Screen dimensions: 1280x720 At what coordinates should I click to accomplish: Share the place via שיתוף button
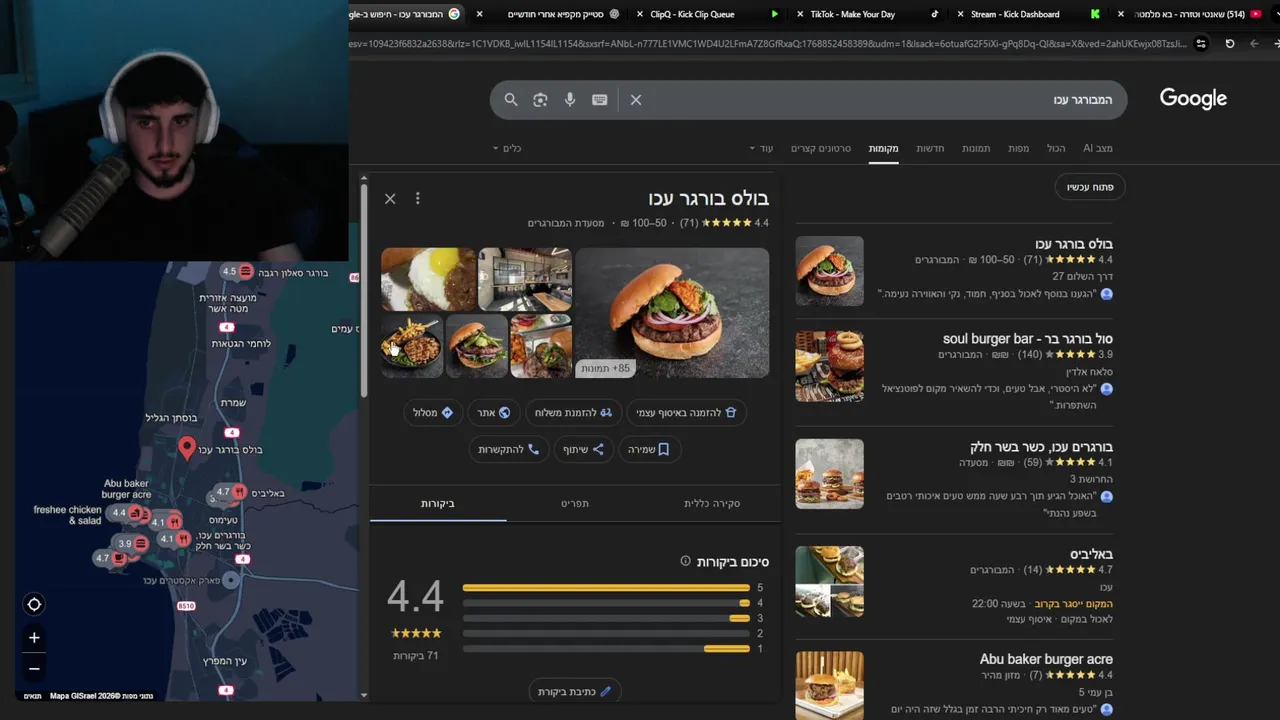point(583,450)
